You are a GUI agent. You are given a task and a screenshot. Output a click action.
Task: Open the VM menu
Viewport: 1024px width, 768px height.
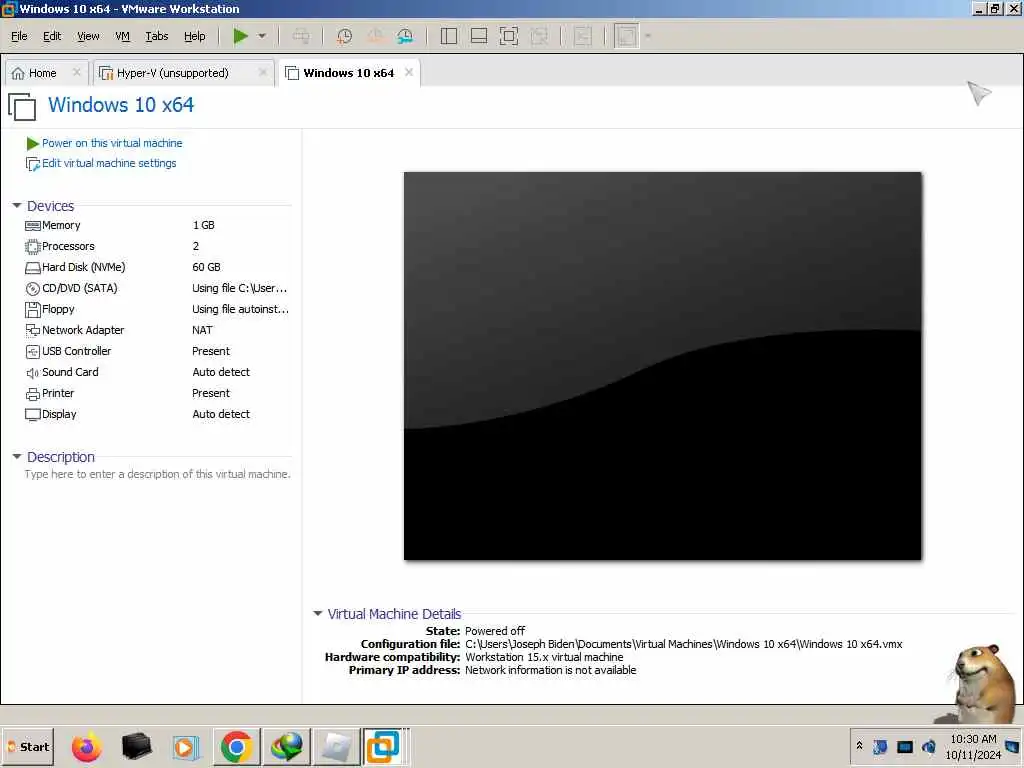pyautogui.click(x=122, y=36)
